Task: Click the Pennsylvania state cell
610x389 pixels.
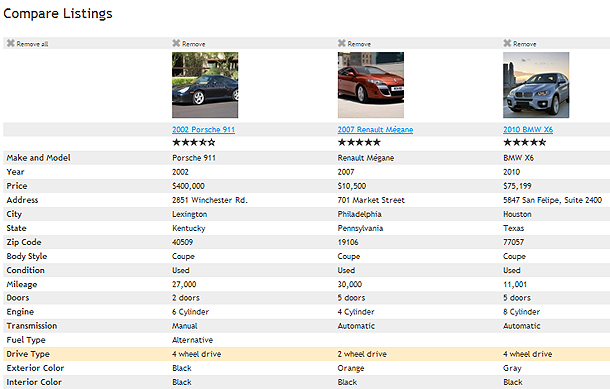Action: click(x=360, y=228)
